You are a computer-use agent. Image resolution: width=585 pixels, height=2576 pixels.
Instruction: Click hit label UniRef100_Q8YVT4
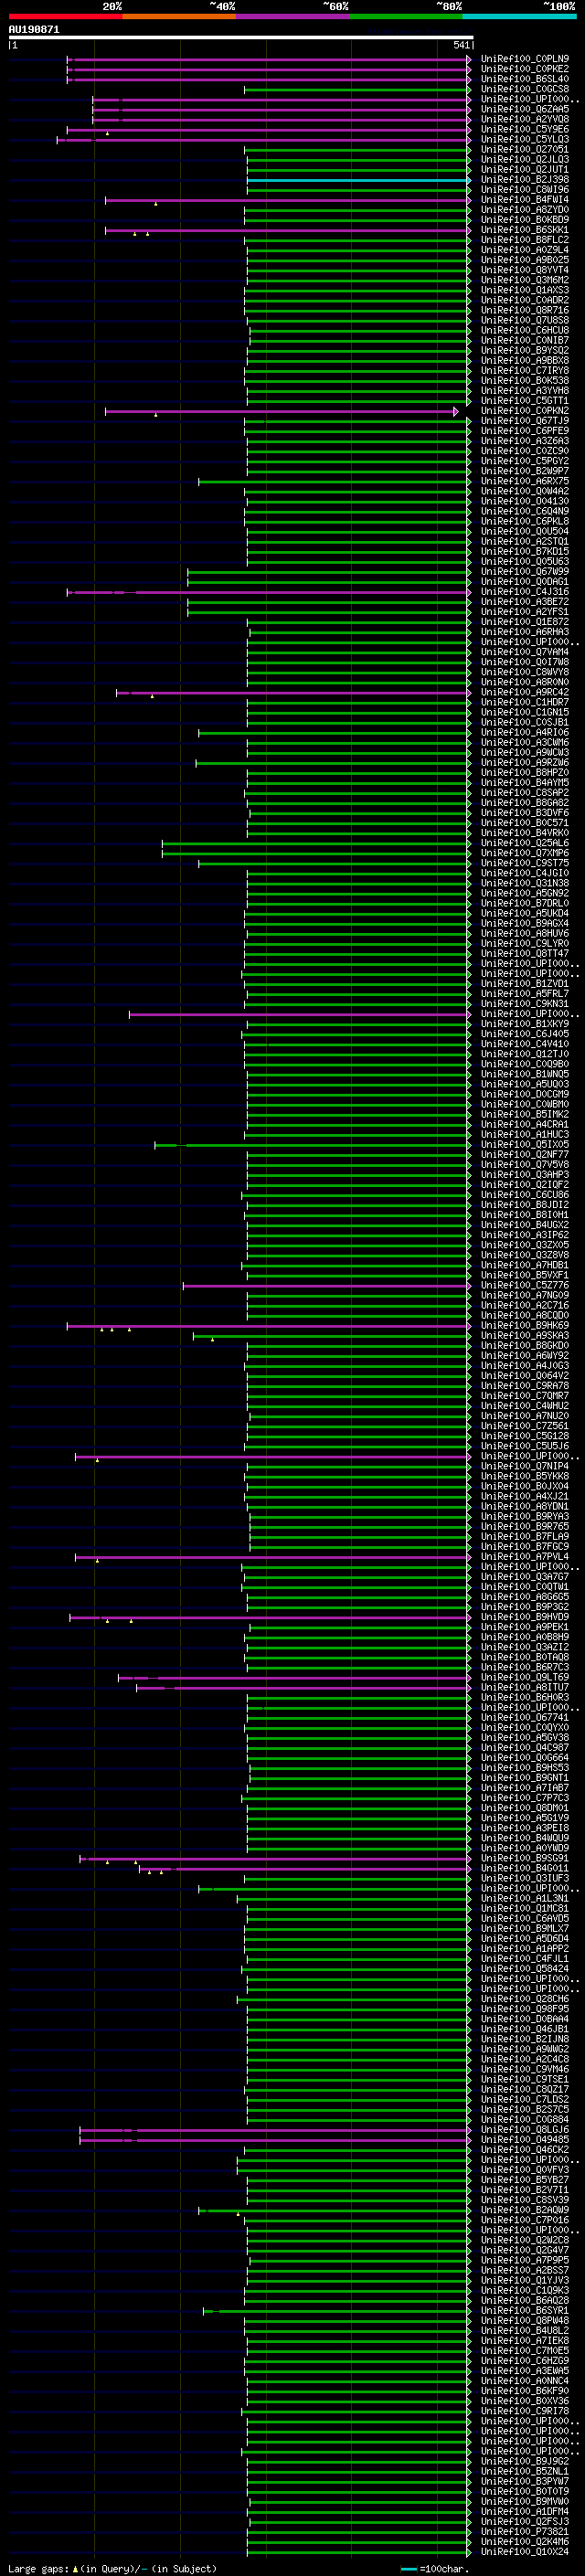(x=524, y=270)
